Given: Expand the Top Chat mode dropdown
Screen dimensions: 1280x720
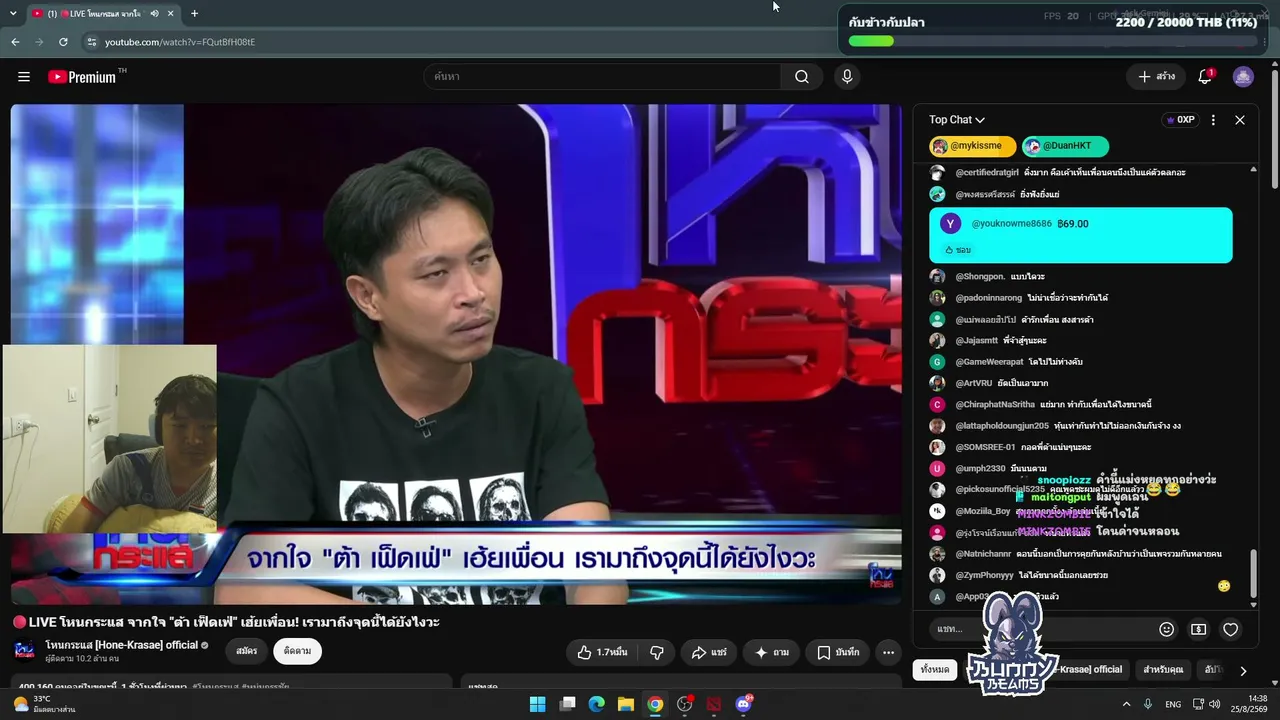Looking at the screenshot, I should tap(957, 120).
